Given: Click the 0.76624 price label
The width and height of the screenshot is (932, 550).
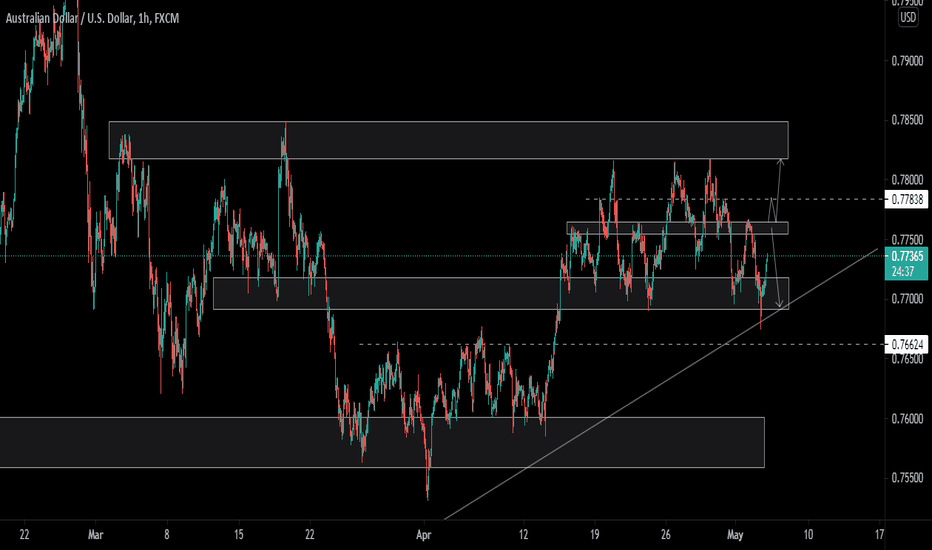Looking at the screenshot, I should tap(908, 344).
